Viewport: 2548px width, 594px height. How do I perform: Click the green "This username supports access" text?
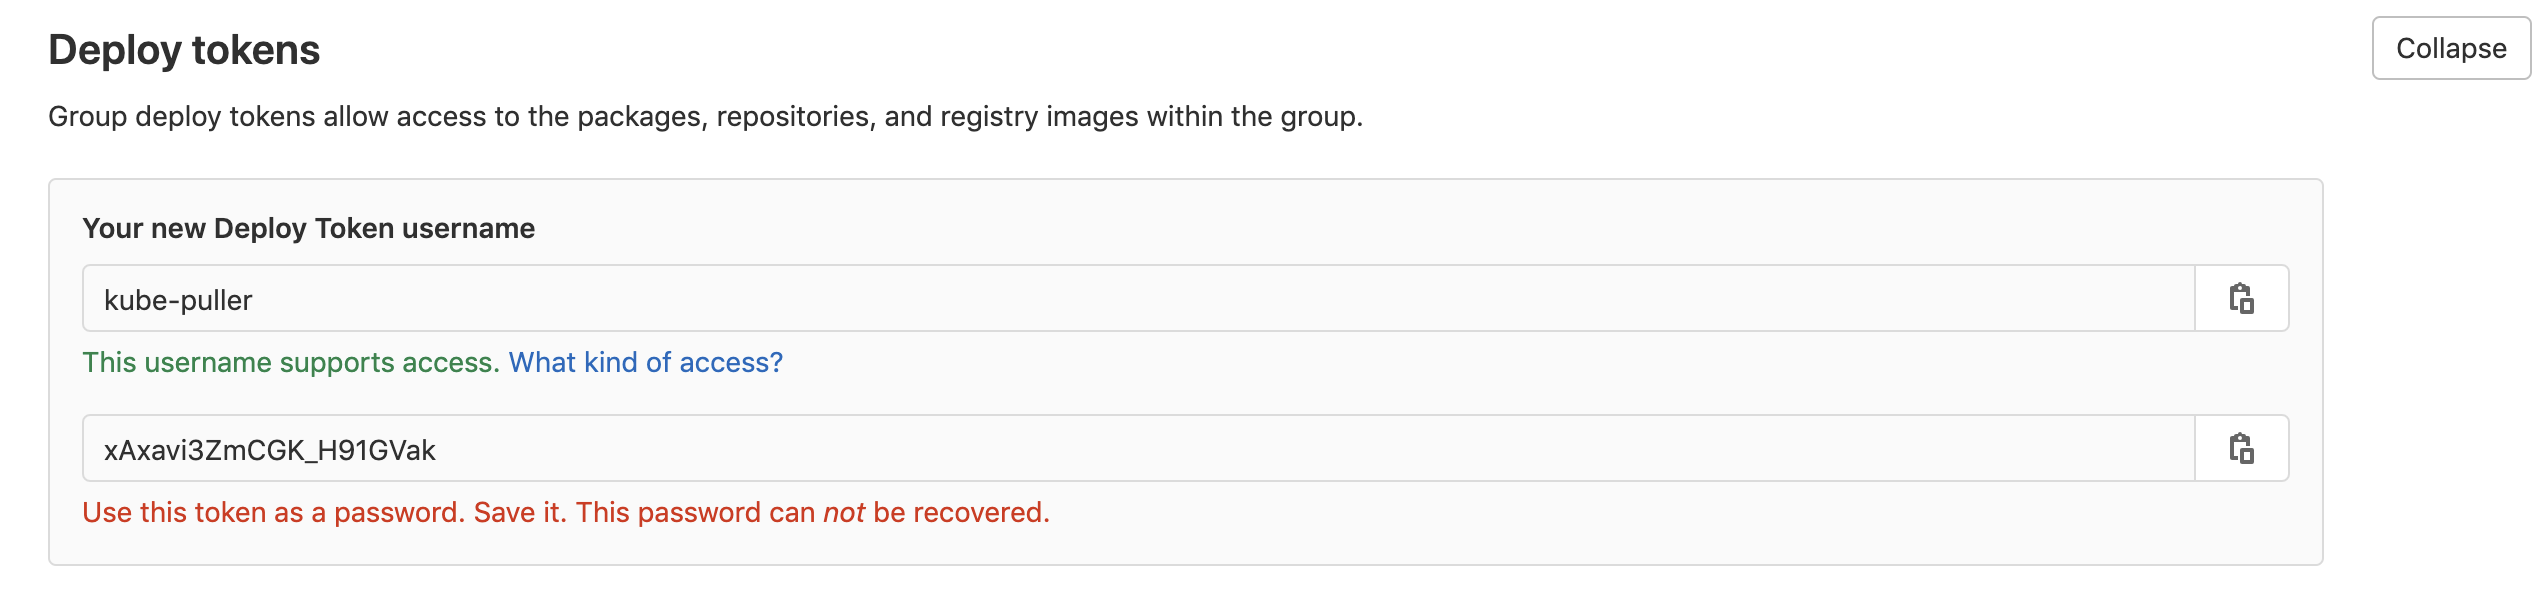[290, 362]
